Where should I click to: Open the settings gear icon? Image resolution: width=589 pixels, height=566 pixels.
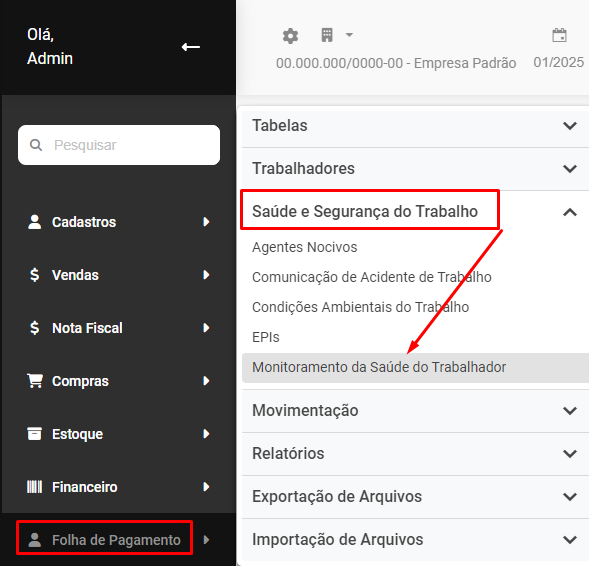[290, 36]
